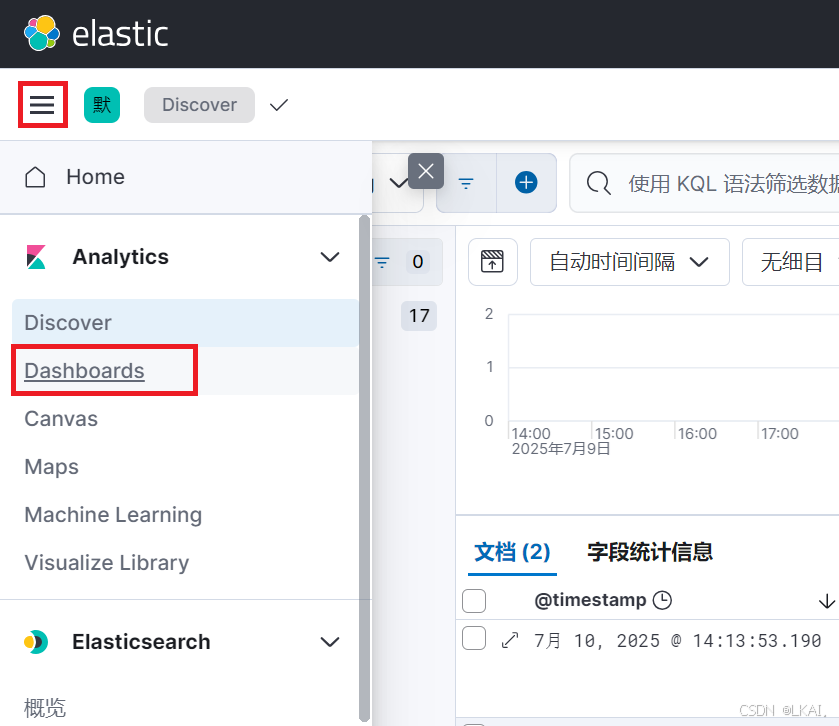Open Machine Learning from navigation

(x=113, y=515)
